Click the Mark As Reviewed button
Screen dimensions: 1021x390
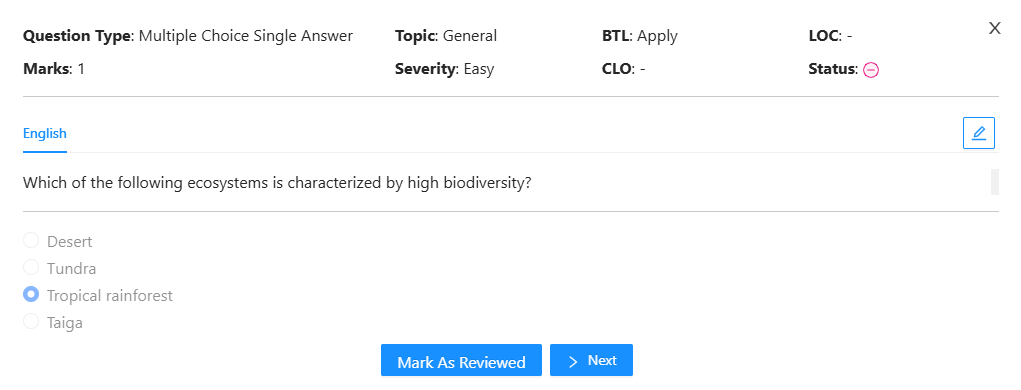point(461,360)
